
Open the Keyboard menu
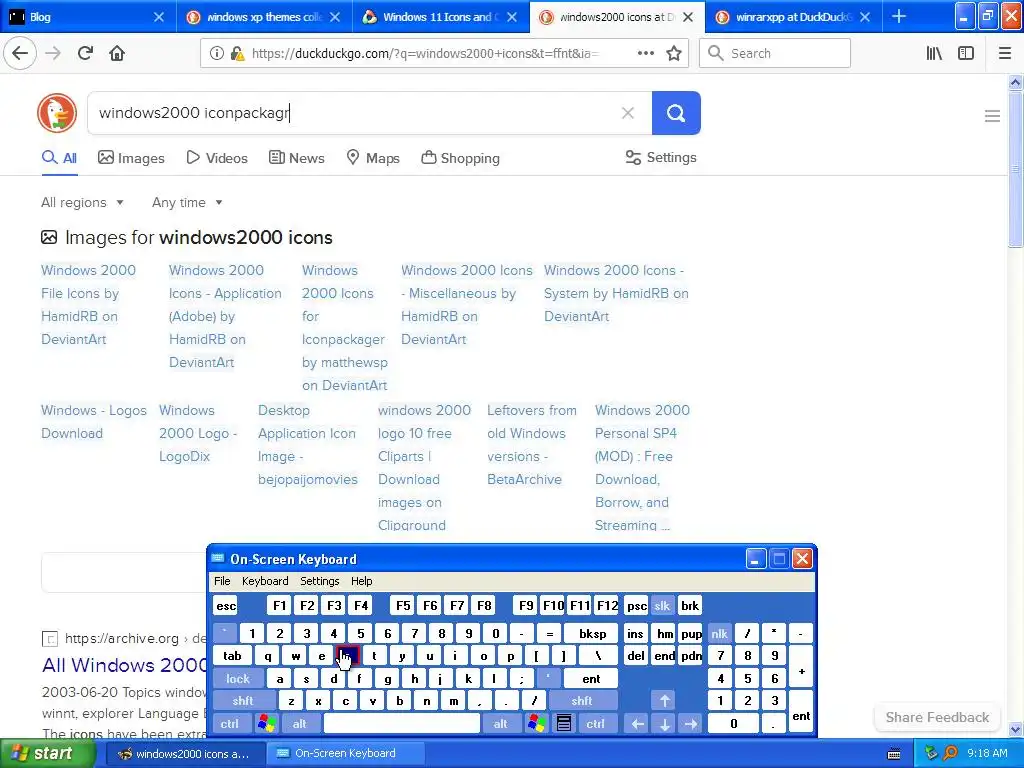pos(264,581)
